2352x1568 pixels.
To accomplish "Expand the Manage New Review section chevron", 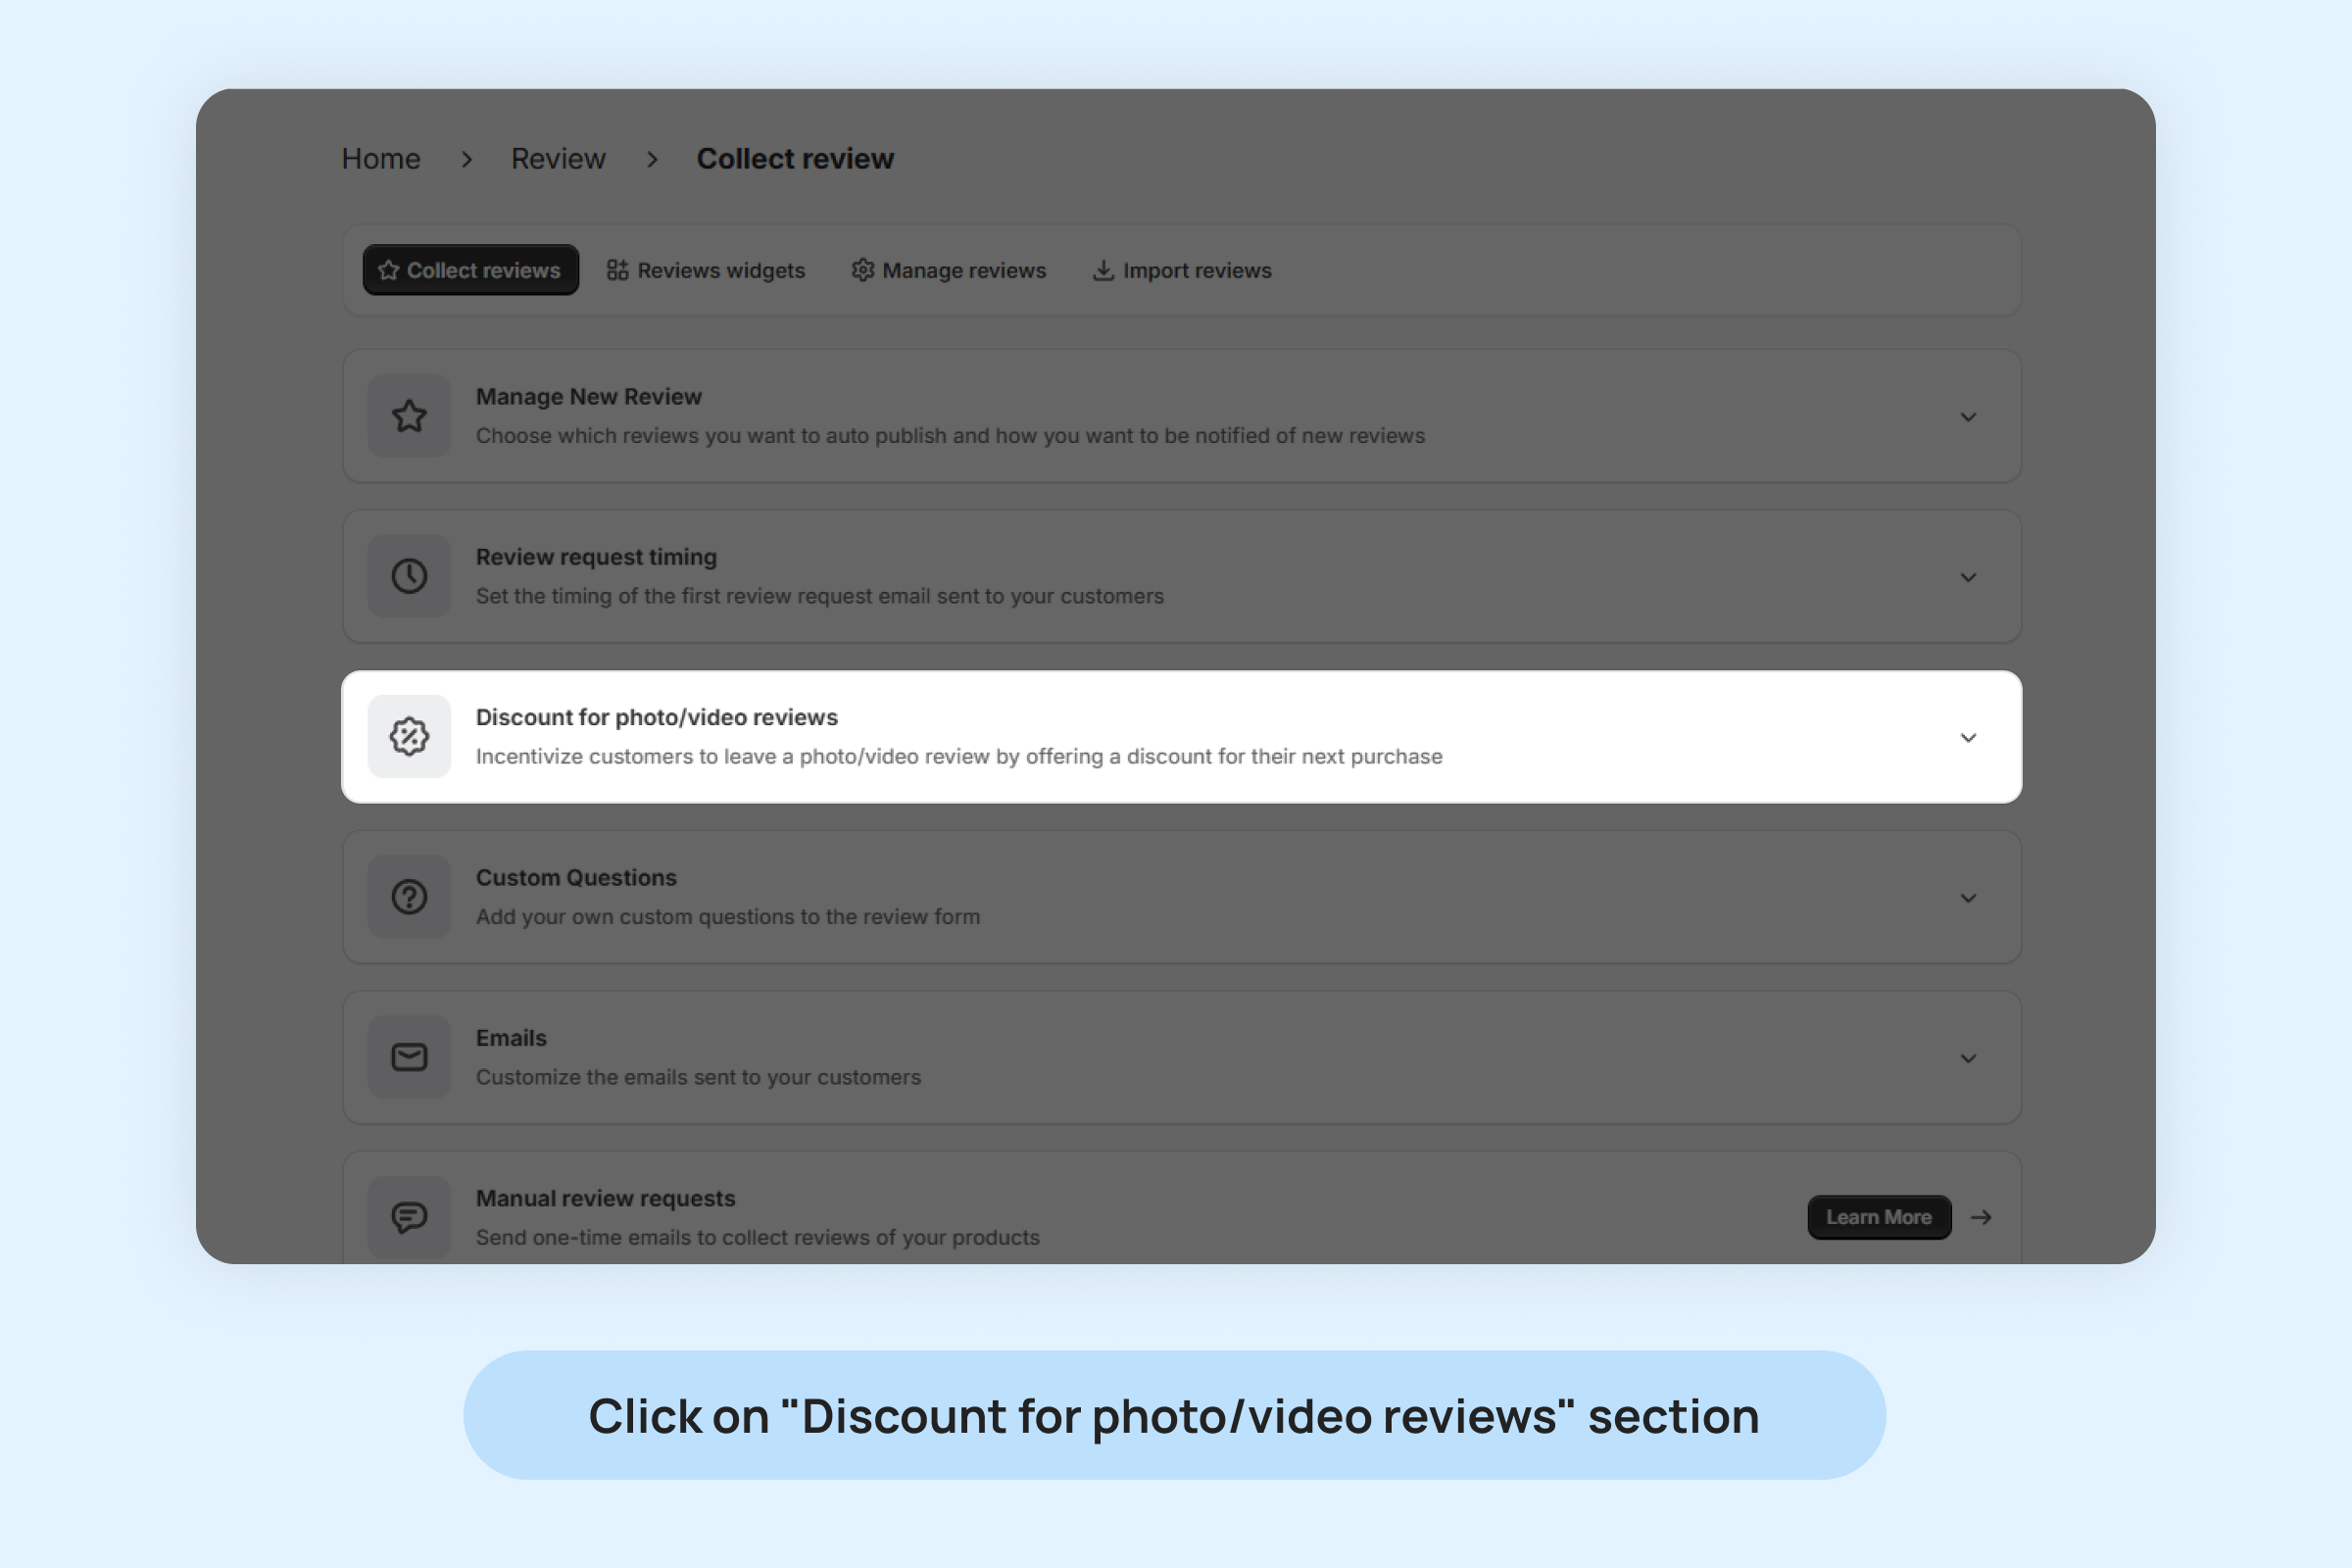I will point(1968,417).
